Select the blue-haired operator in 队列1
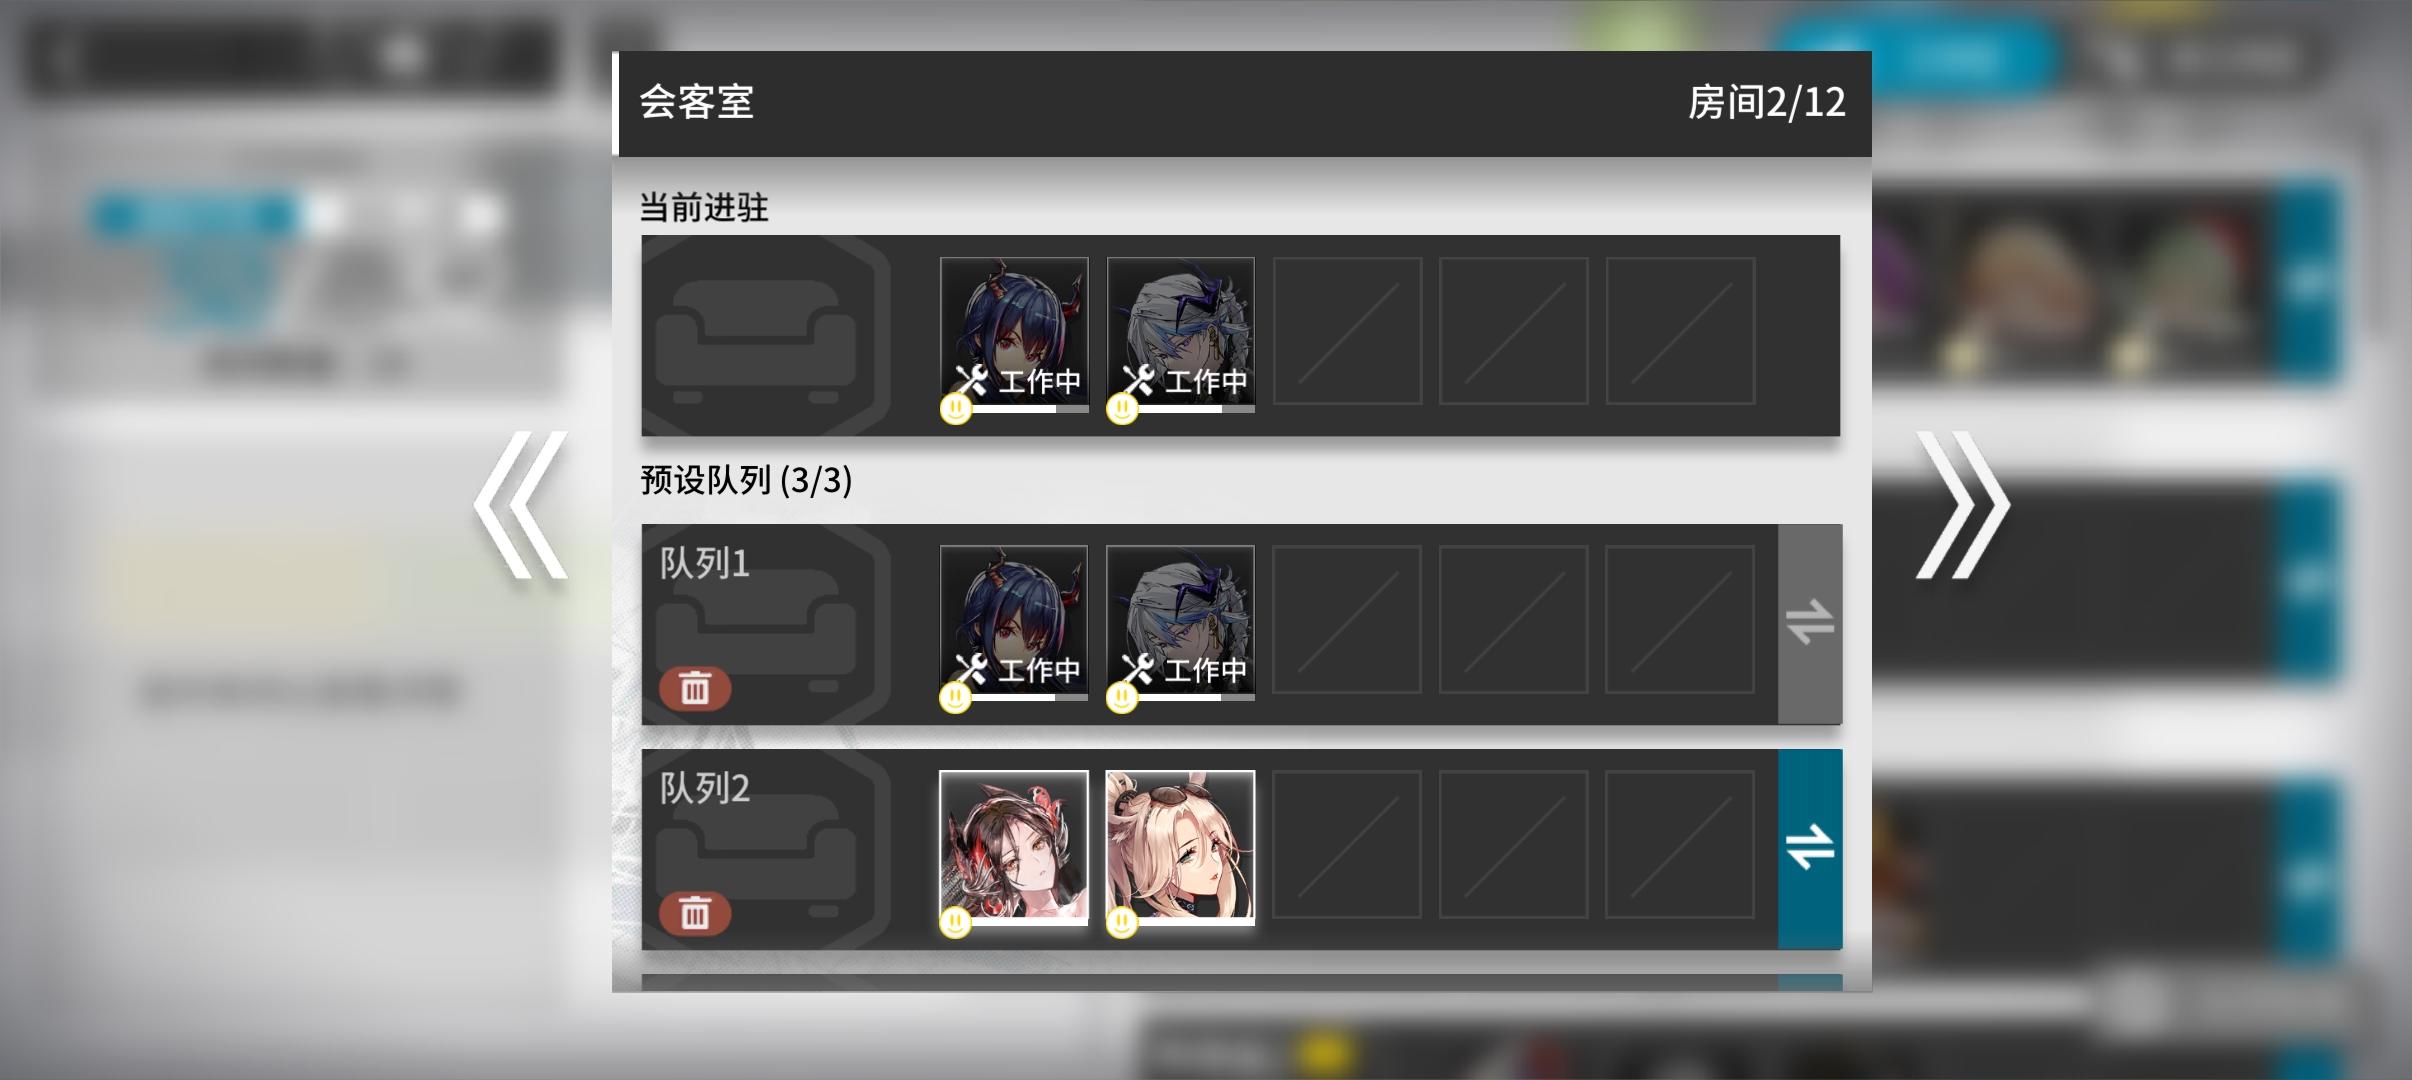 tap(1014, 622)
